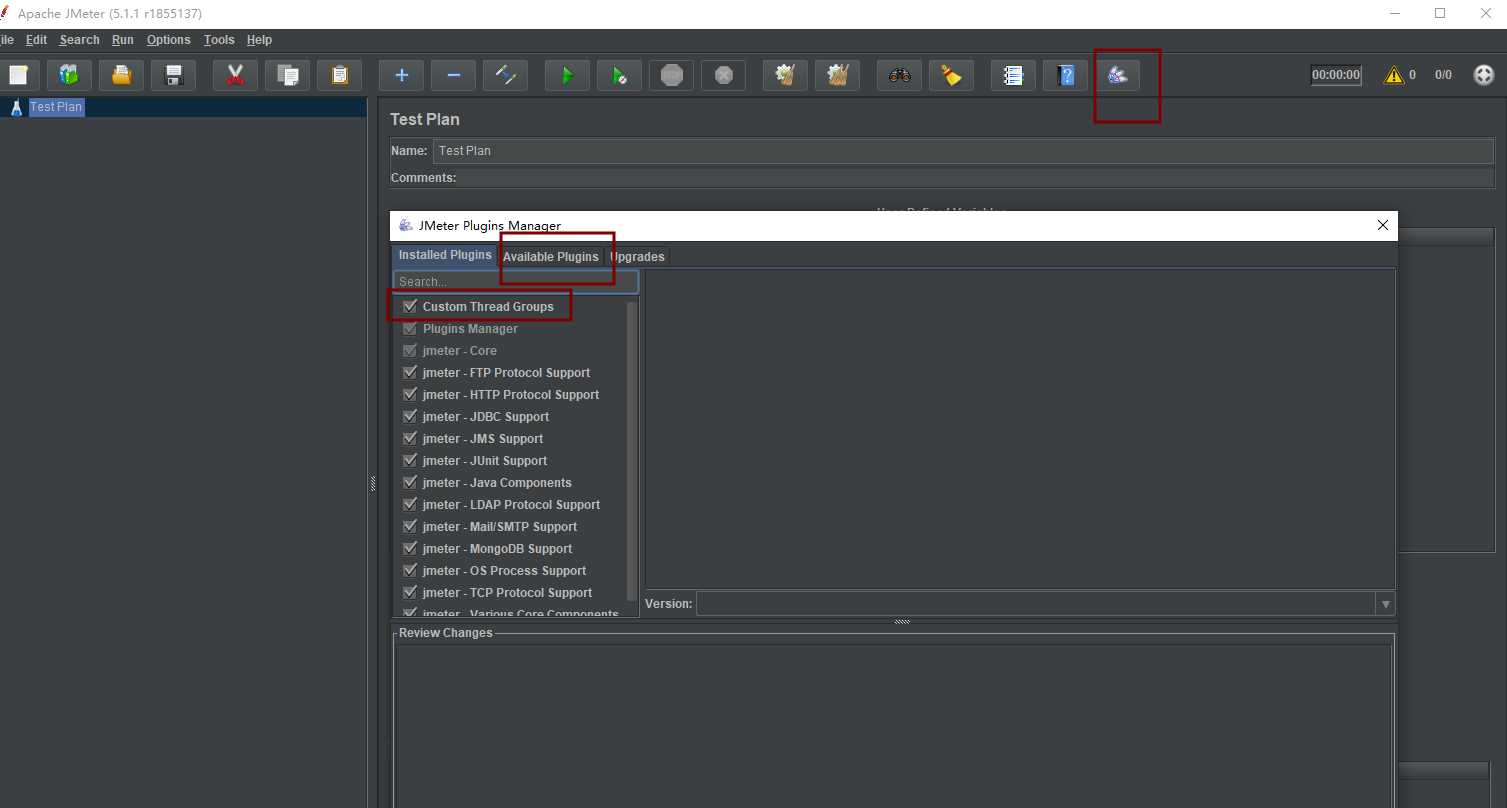Select Plugins Manager list entry
The width and height of the screenshot is (1507, 808).
coord(470,329)
